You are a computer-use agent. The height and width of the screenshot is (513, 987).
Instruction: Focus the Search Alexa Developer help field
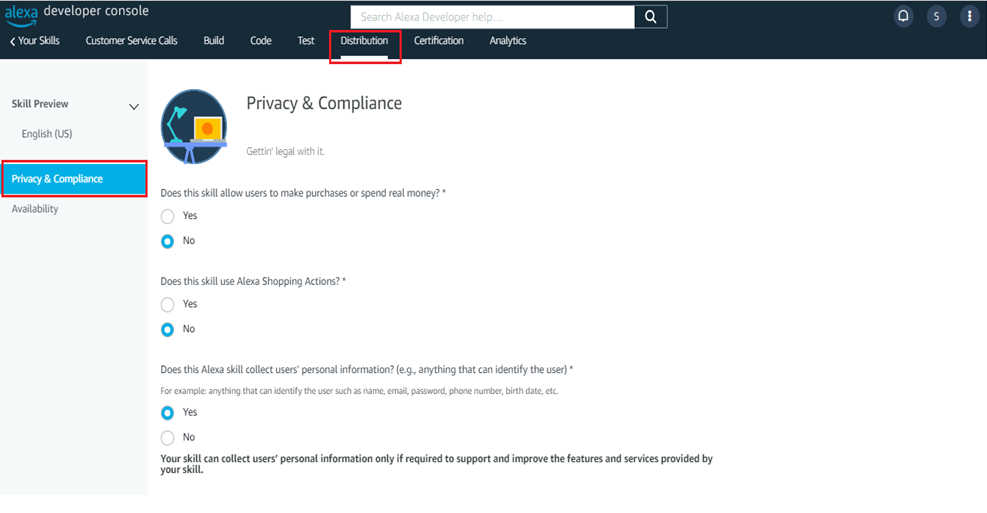click(x=492, y=17)
